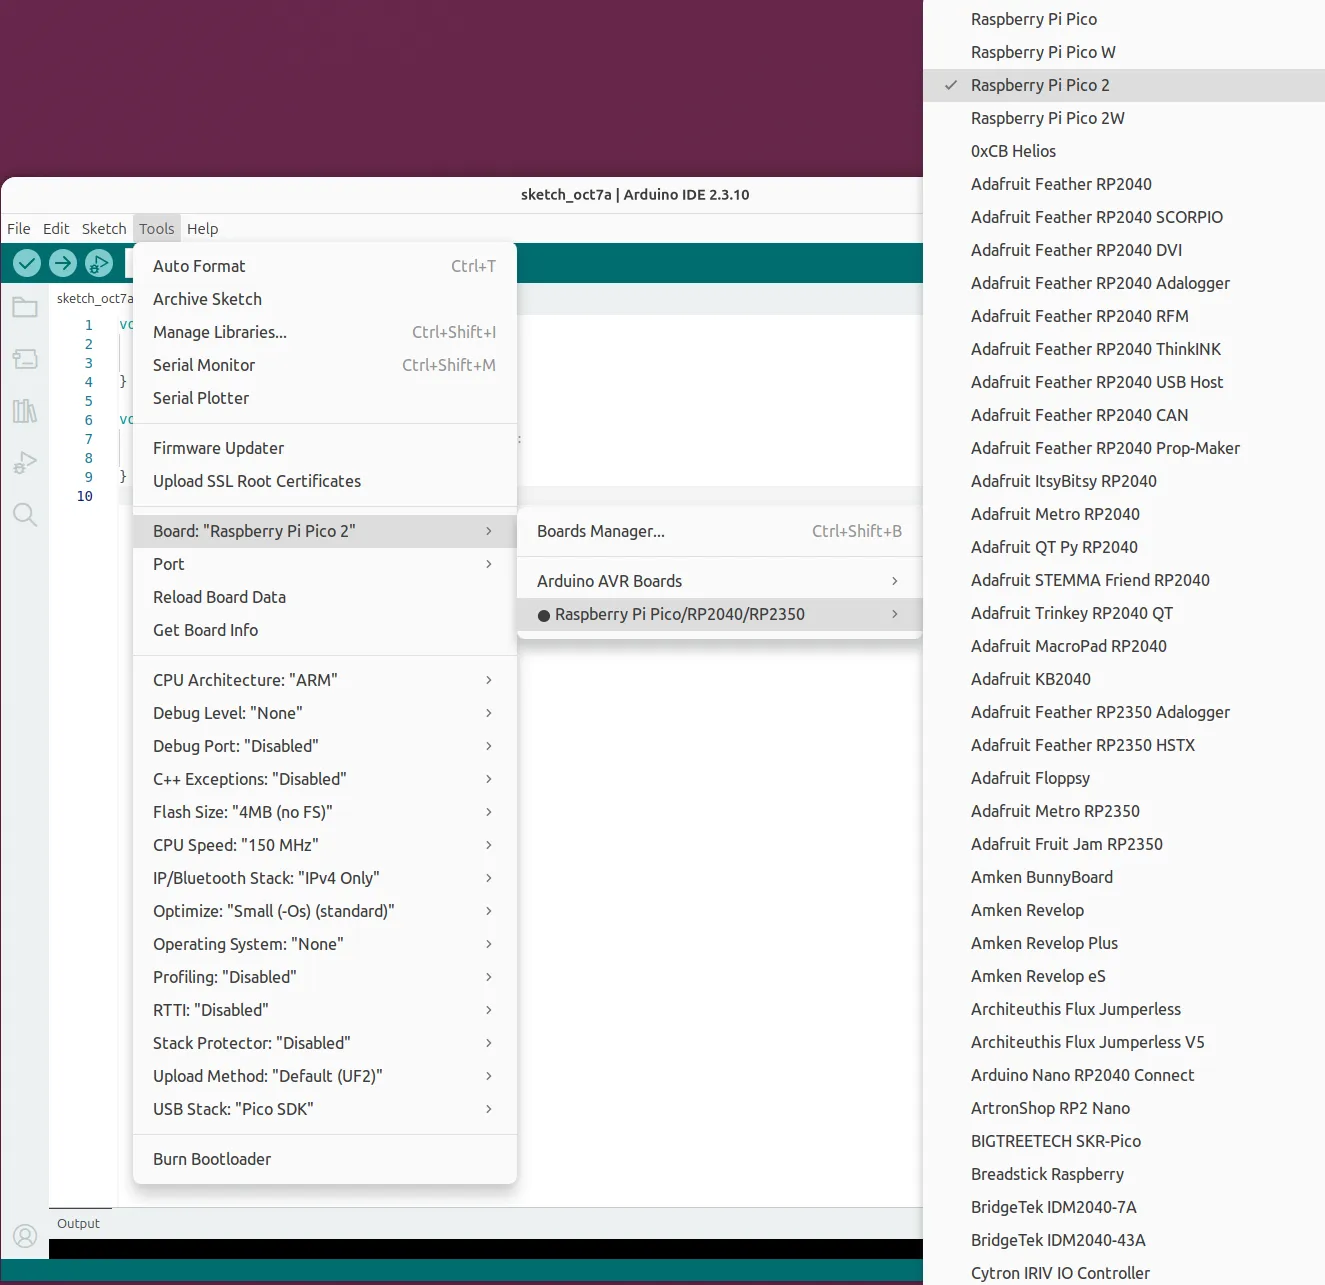Open the File menu

coord(19,228)
